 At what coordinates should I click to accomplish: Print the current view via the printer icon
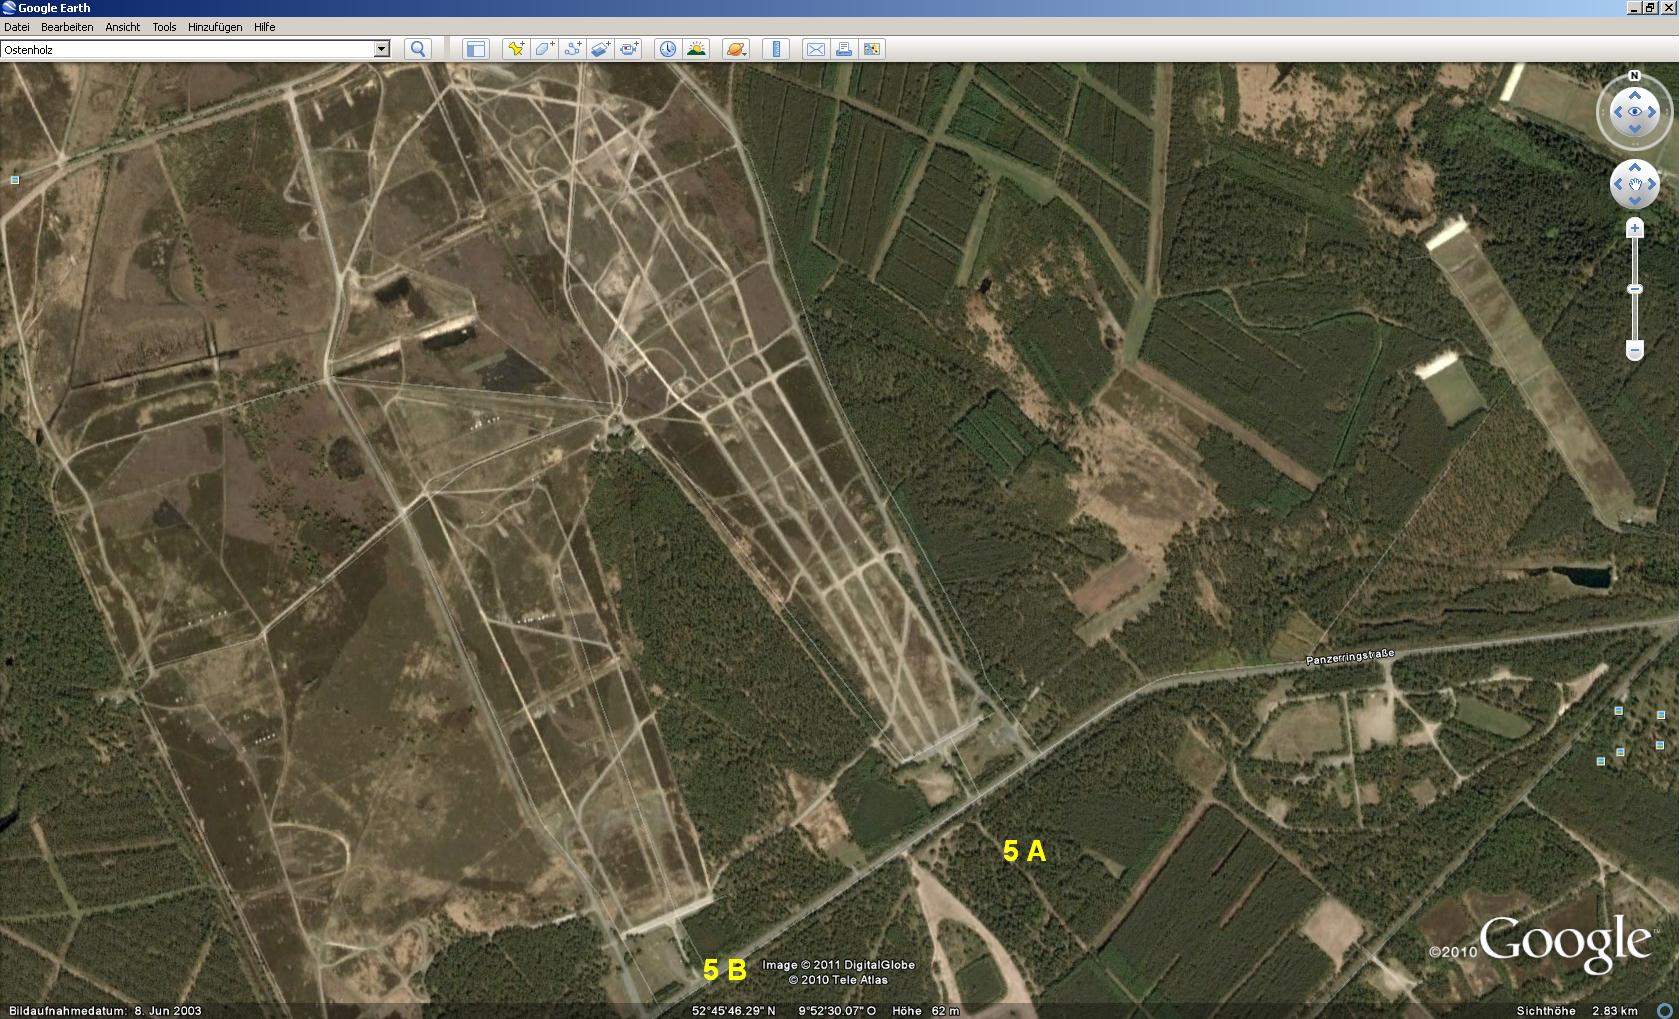(843, 49)
